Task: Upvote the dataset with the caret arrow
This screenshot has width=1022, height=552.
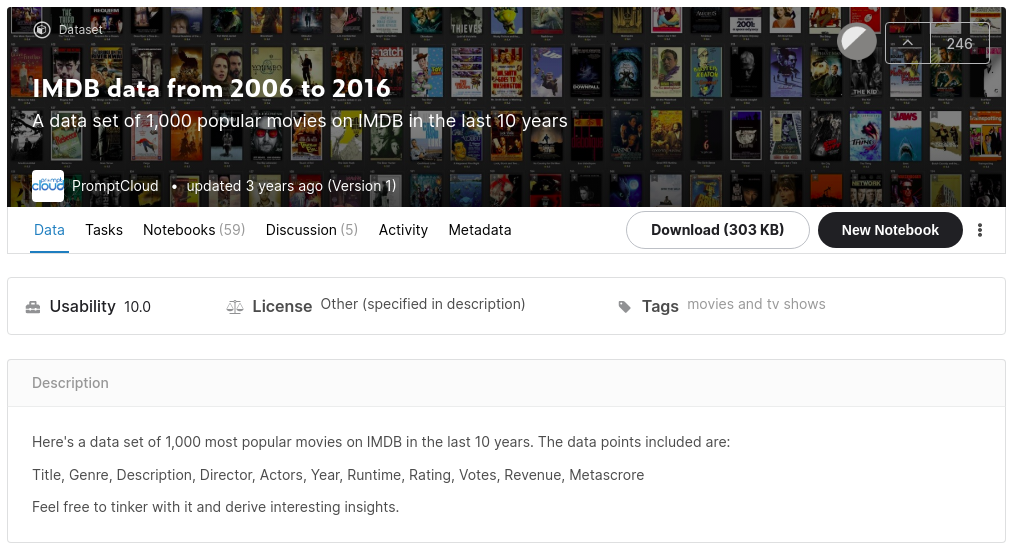Action: 907,43
